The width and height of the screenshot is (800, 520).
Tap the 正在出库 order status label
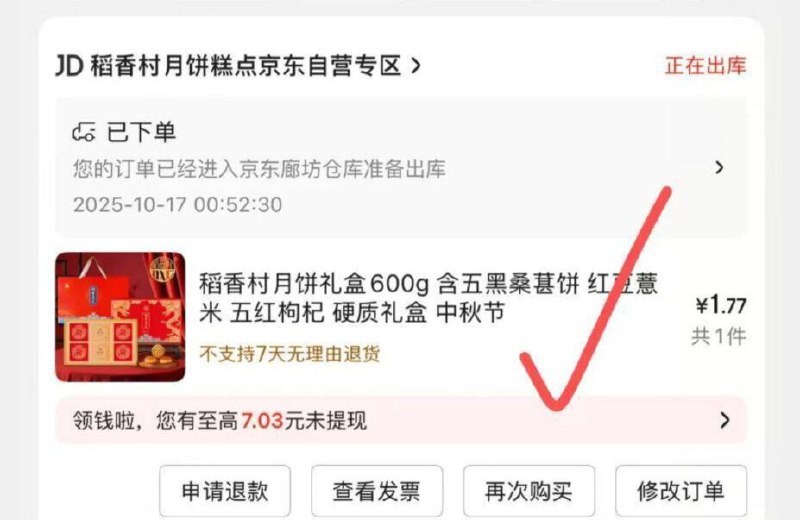[705, 66]
